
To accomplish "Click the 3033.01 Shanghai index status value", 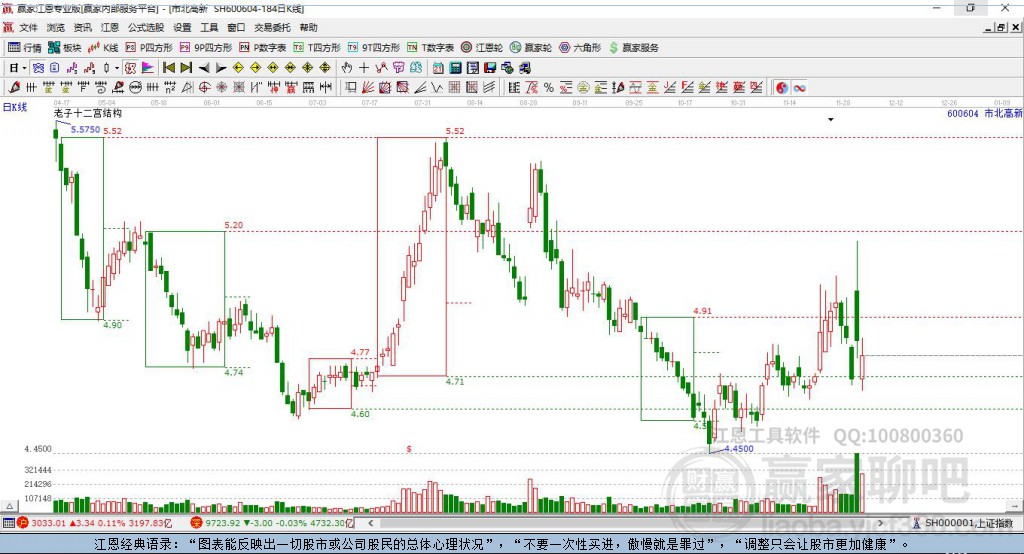I will [x=48, y=523].
